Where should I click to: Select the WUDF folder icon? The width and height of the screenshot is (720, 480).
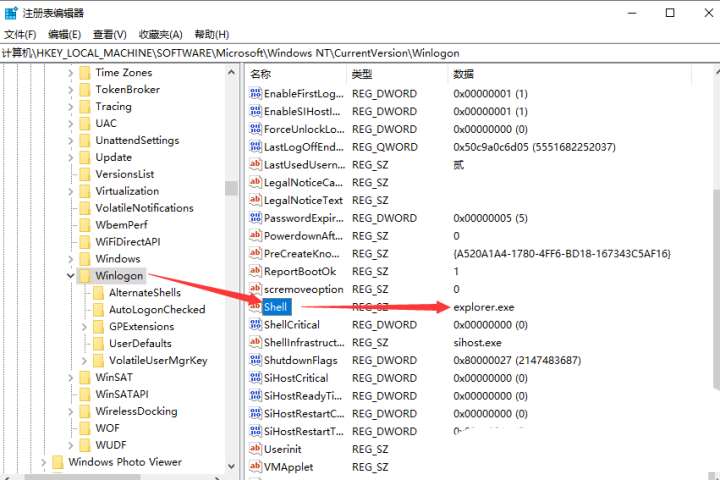85,445
